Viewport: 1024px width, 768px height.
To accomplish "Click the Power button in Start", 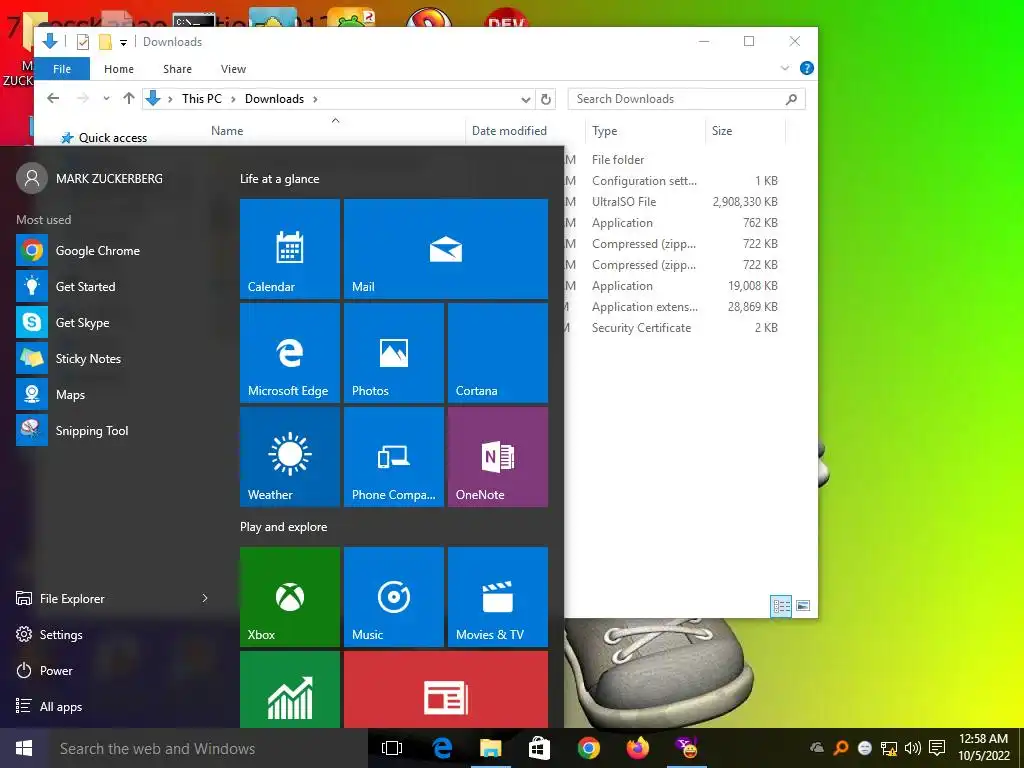I will [44, 670].
